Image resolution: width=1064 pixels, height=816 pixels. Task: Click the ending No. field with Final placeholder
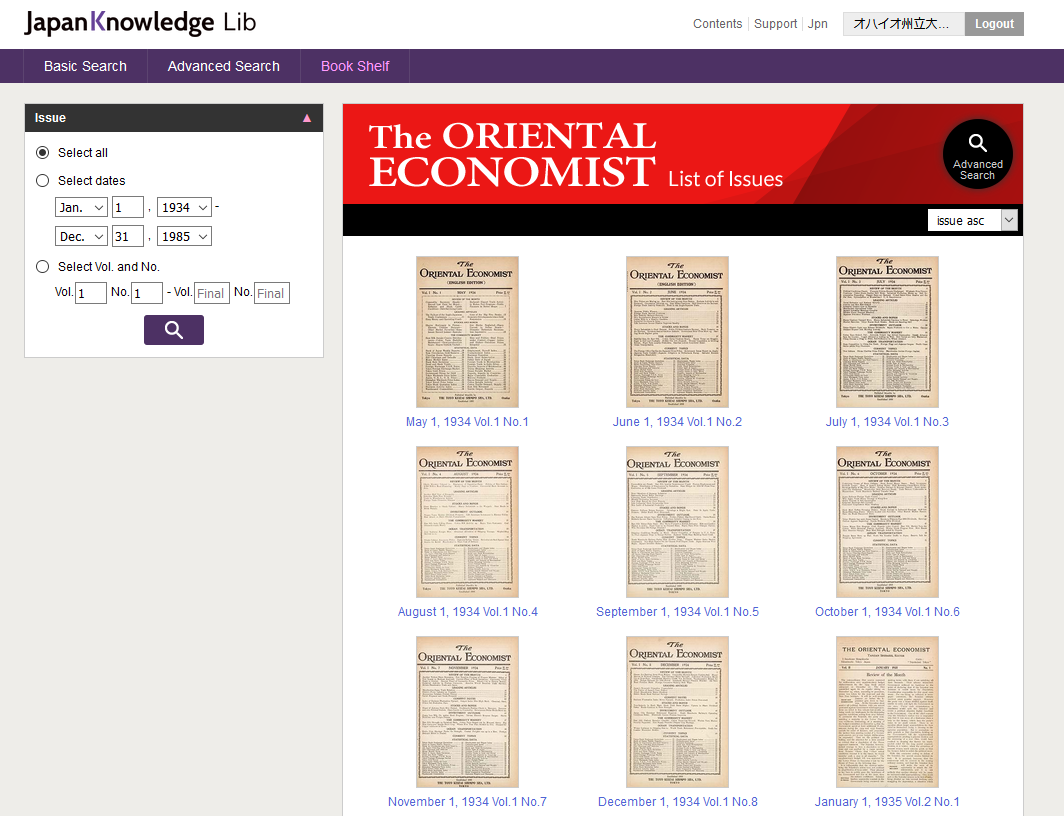[271, 293]
